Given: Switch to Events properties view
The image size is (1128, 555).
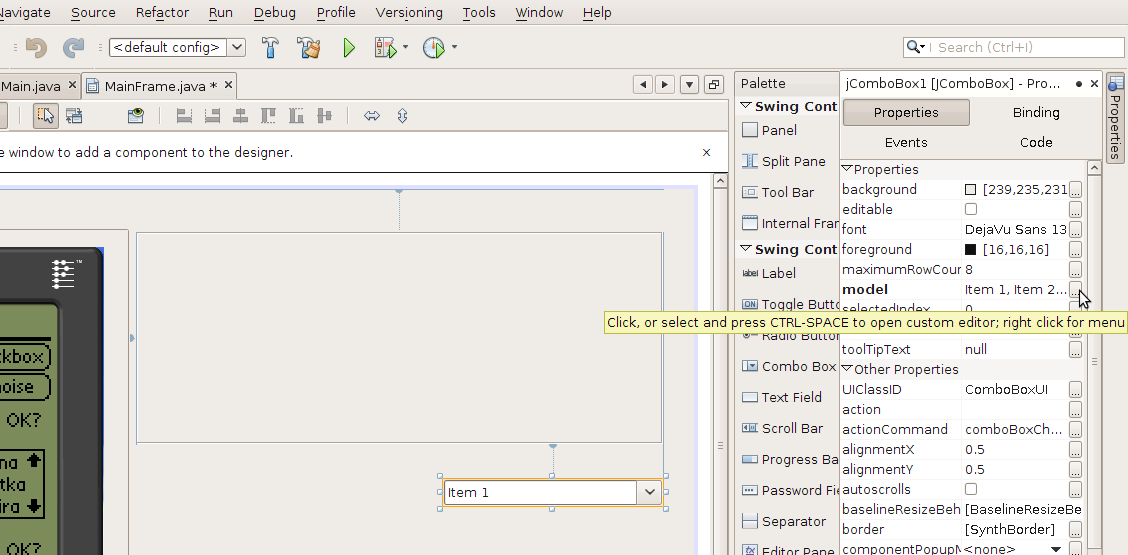Looking at the screenshot, I should tap(906, 143).
